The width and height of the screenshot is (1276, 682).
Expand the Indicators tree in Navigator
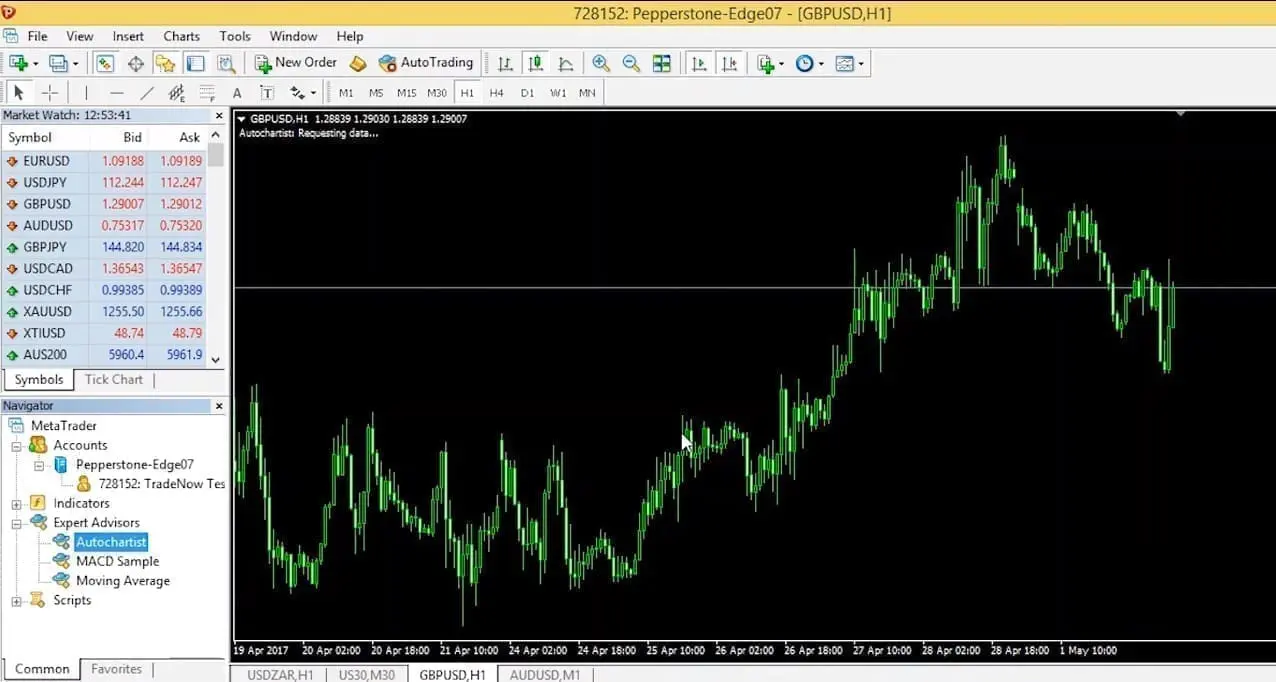click(14, 503)
